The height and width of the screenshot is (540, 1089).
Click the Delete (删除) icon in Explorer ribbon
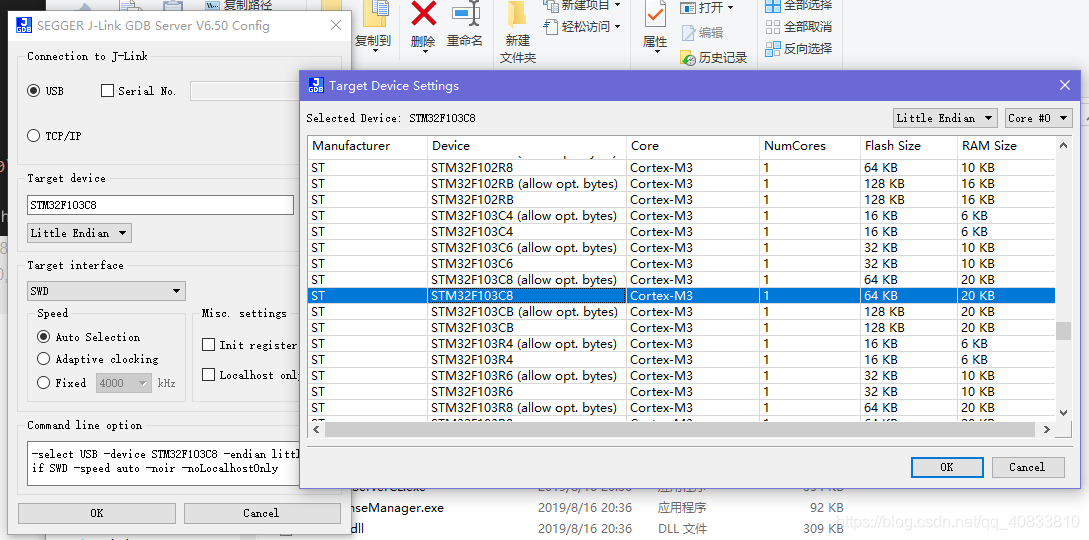pyautogui.click(x=423, y=14)
